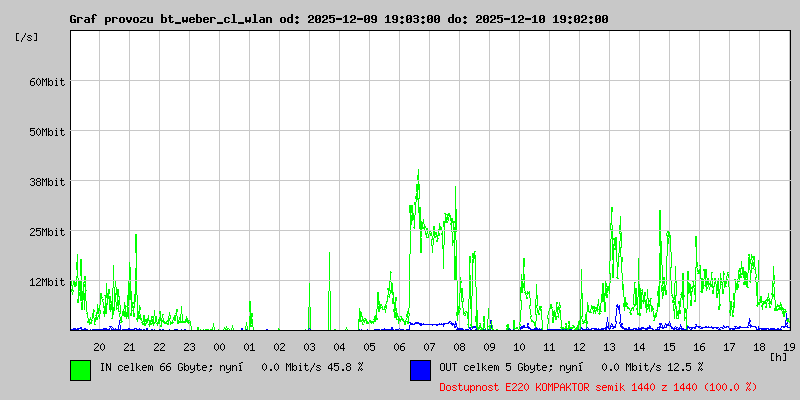Click the 08 hour x-axis label
This screenshot has height=400, width=800.
460,347
